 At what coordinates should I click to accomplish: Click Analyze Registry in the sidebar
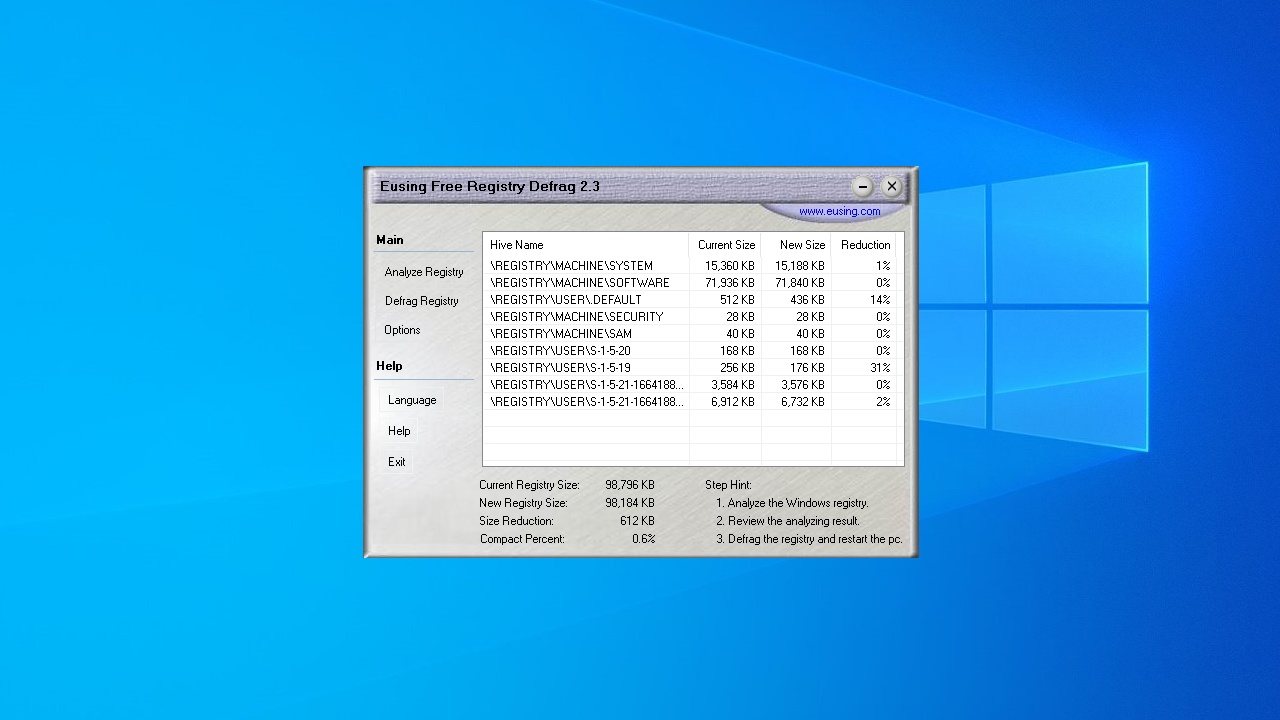[424, 272]
